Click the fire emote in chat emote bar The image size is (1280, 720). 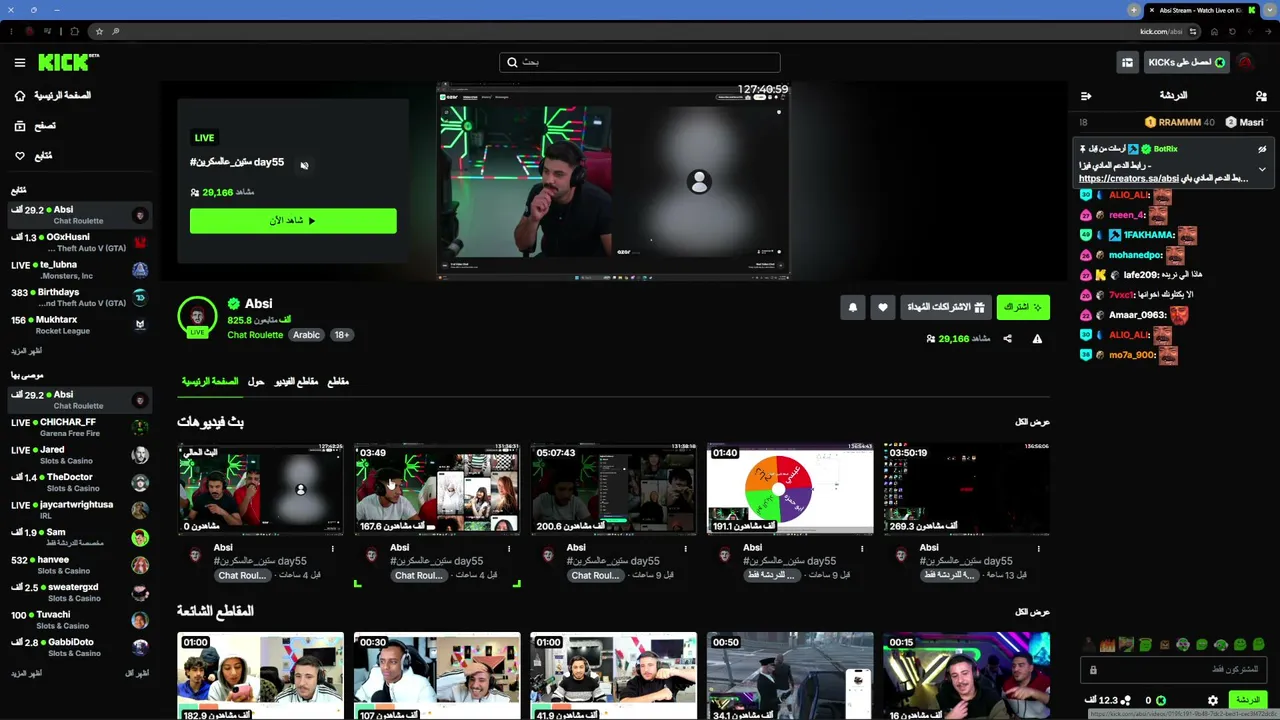1108,645
